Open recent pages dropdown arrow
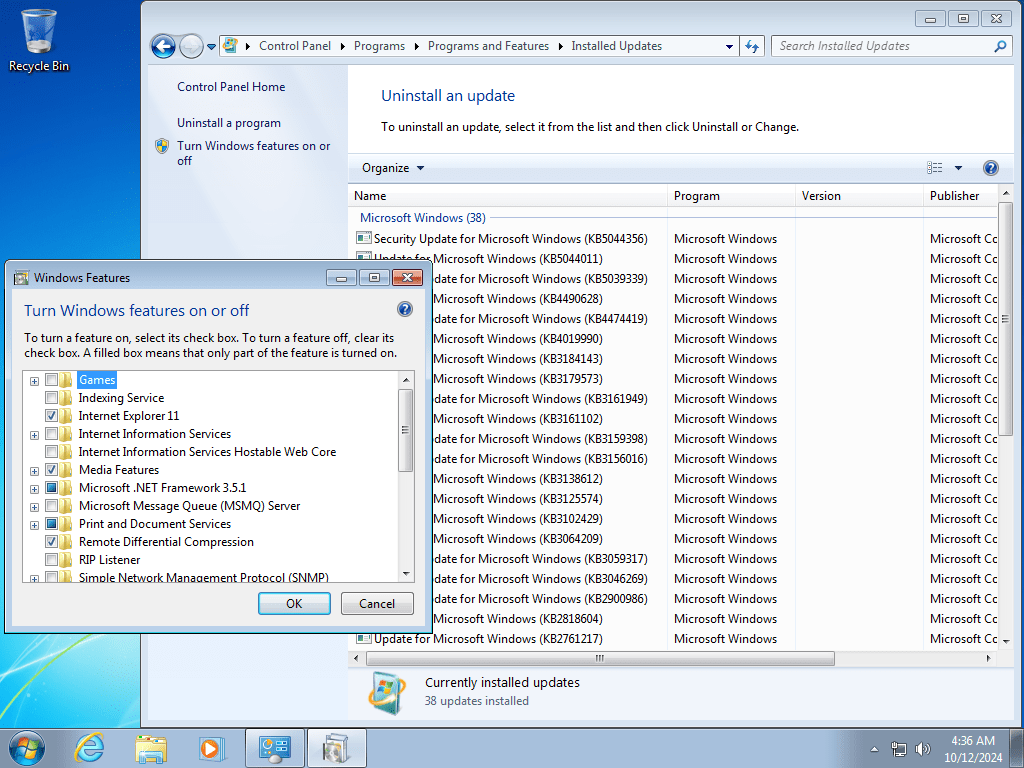 [211, 47]
